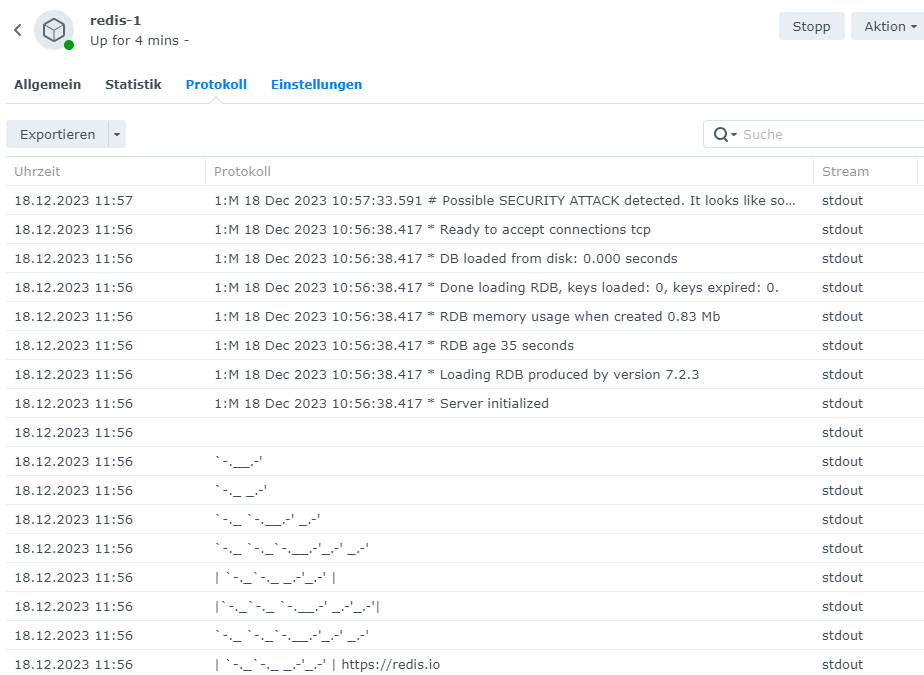Viewport: 924px width, 675px height.
Task: Click the search magnifier icon
Action: tap(721, 135)
